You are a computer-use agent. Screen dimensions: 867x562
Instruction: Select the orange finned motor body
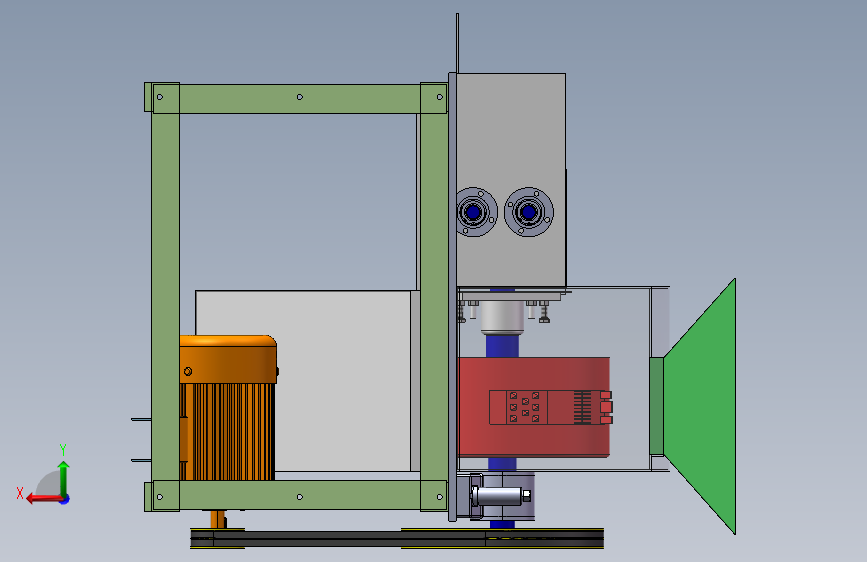[229, 431]
